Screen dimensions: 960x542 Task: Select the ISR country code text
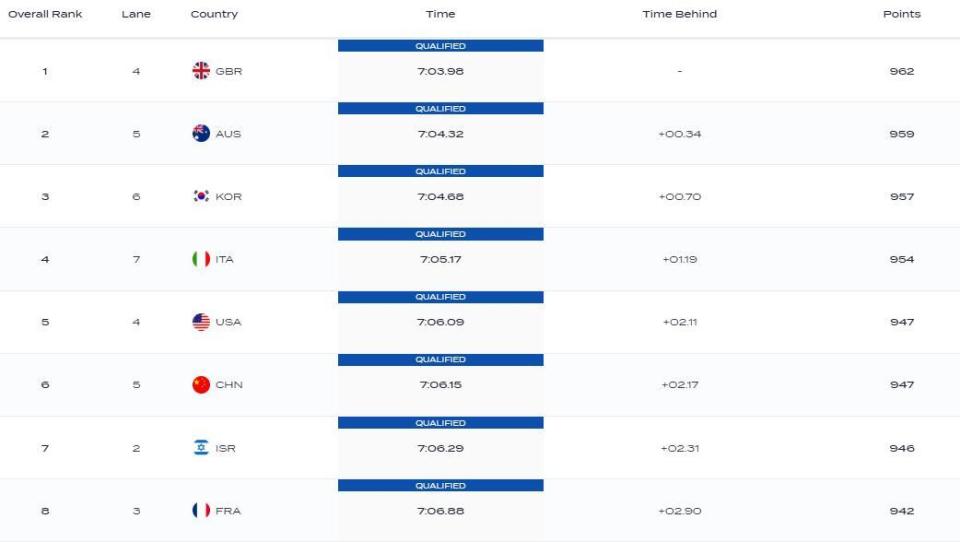pos(225,448)
